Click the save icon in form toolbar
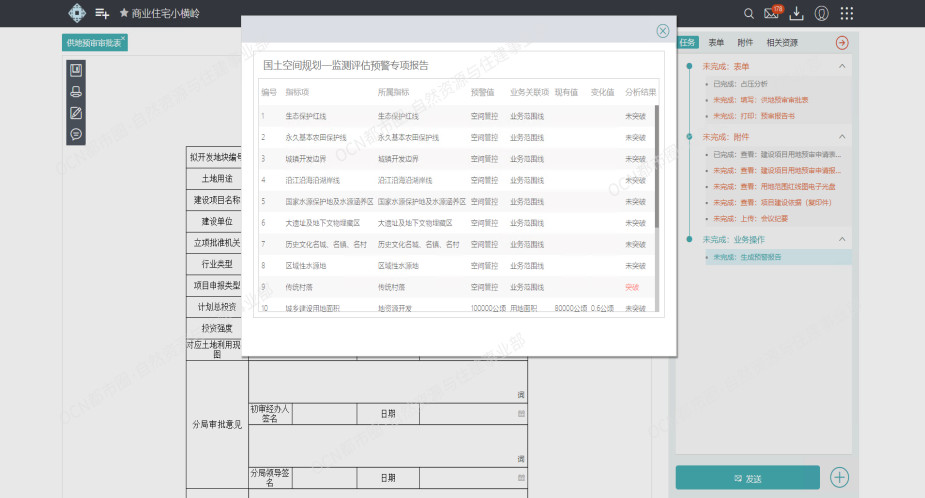Viewport: 925px width, 498px height. (x=76, y=70)
